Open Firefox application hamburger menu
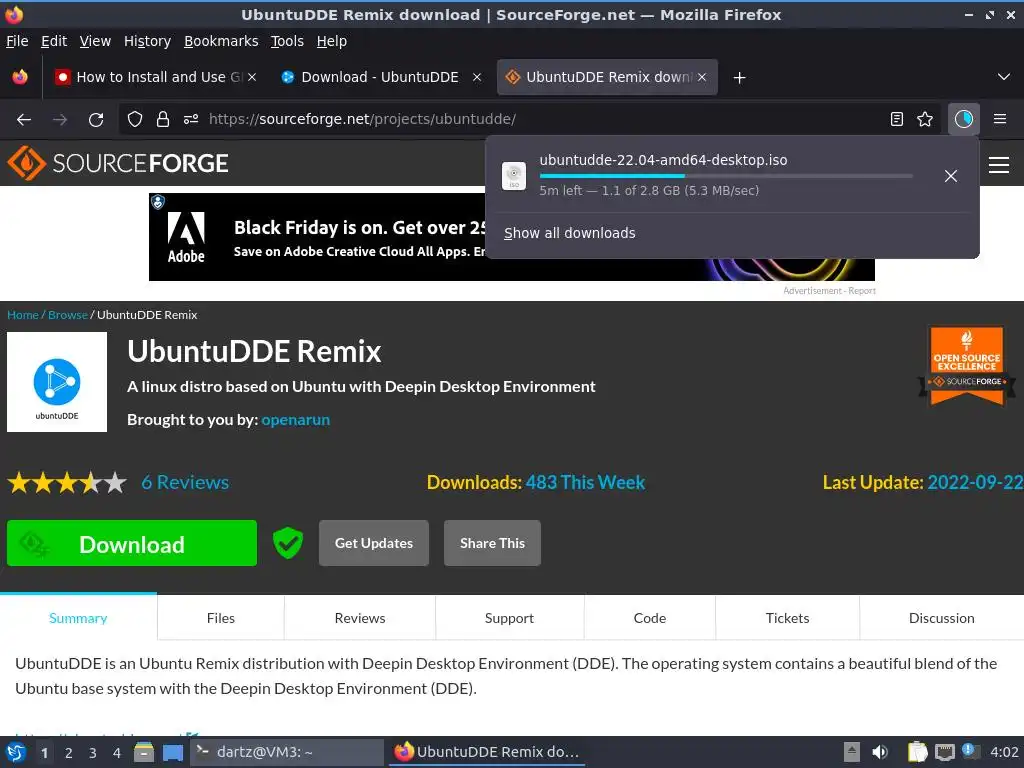The image size is (1024, 768). tap(1000, 119)
